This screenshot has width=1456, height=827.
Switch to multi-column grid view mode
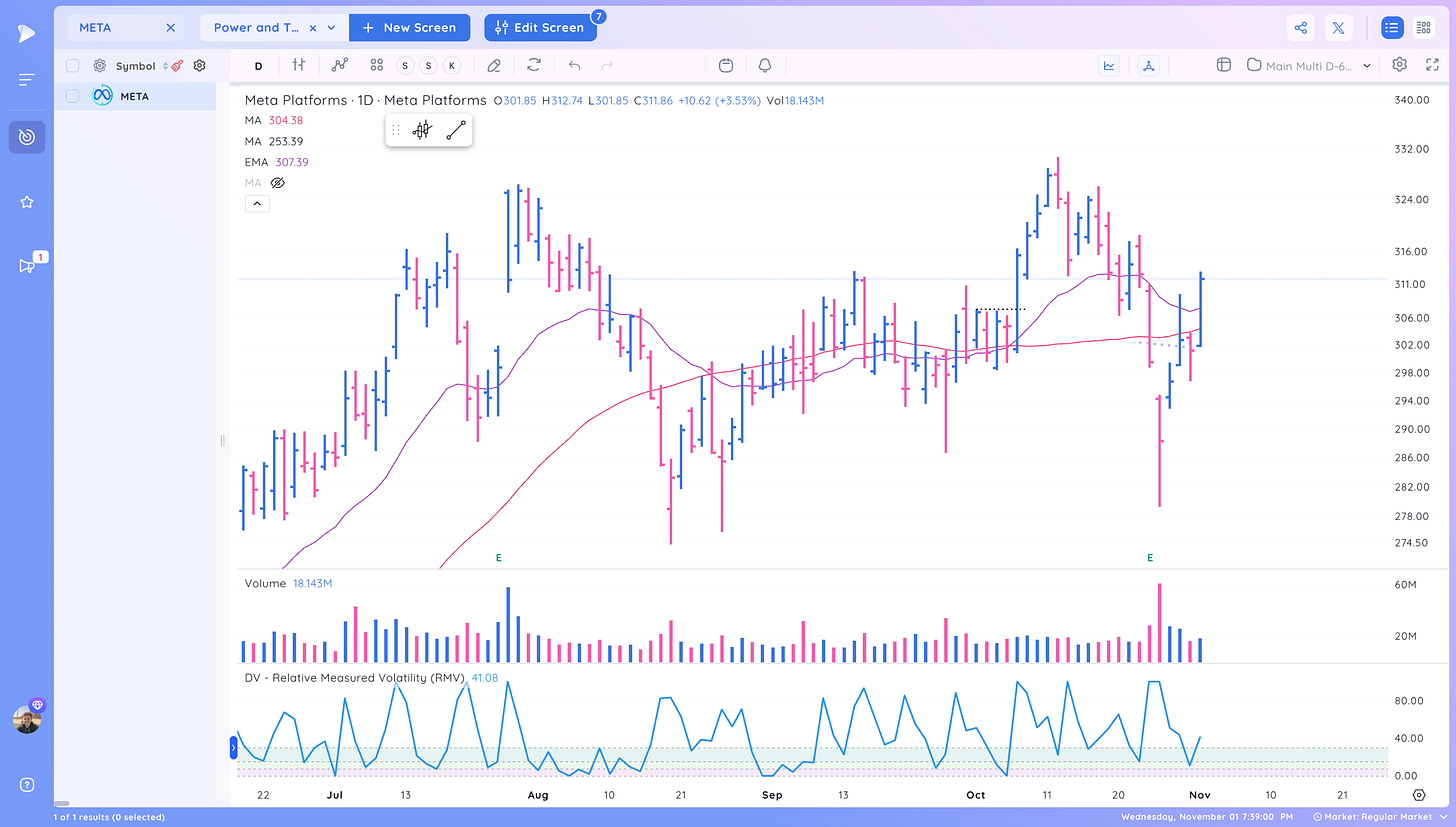[1423, 28]
